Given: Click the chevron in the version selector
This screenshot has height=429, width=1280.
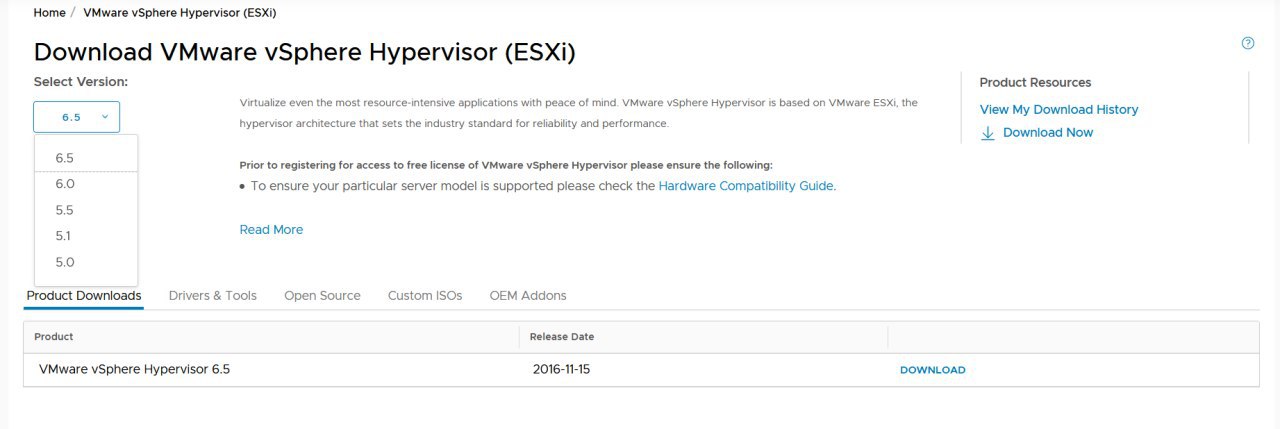Looking at the screenshot, I should [105, 117].
